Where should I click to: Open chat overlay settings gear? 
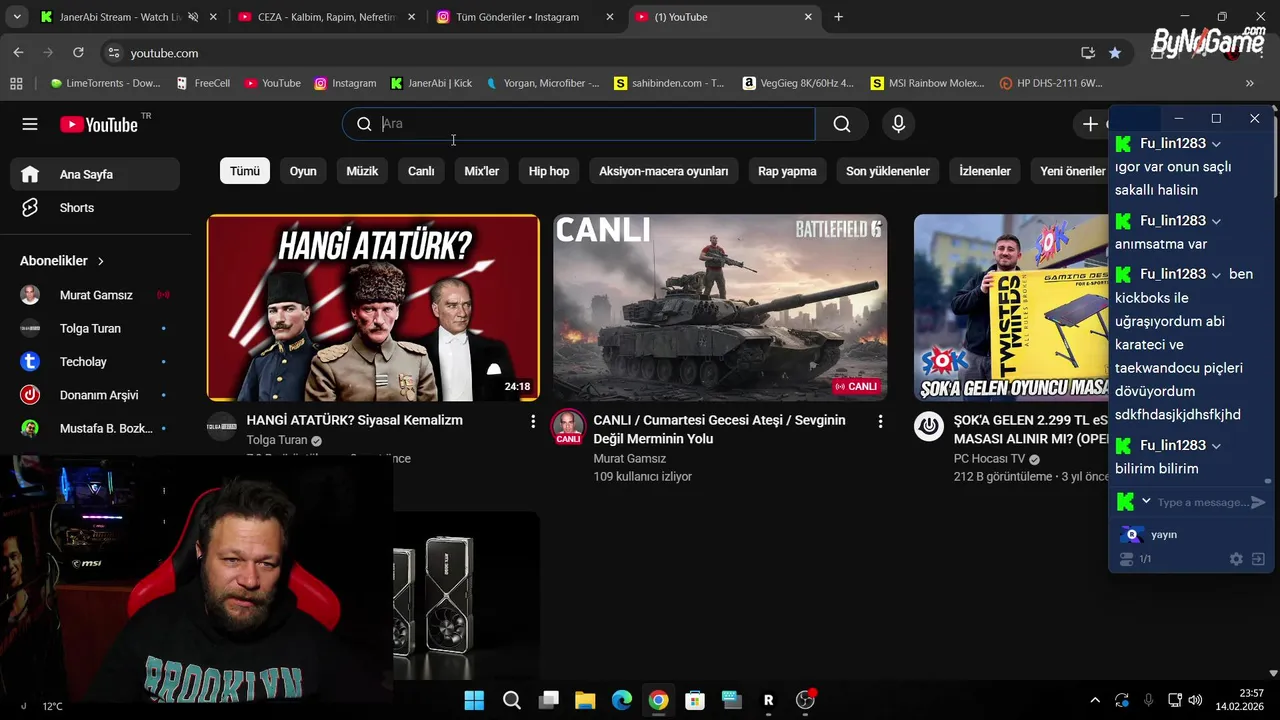coord(1236,559)
